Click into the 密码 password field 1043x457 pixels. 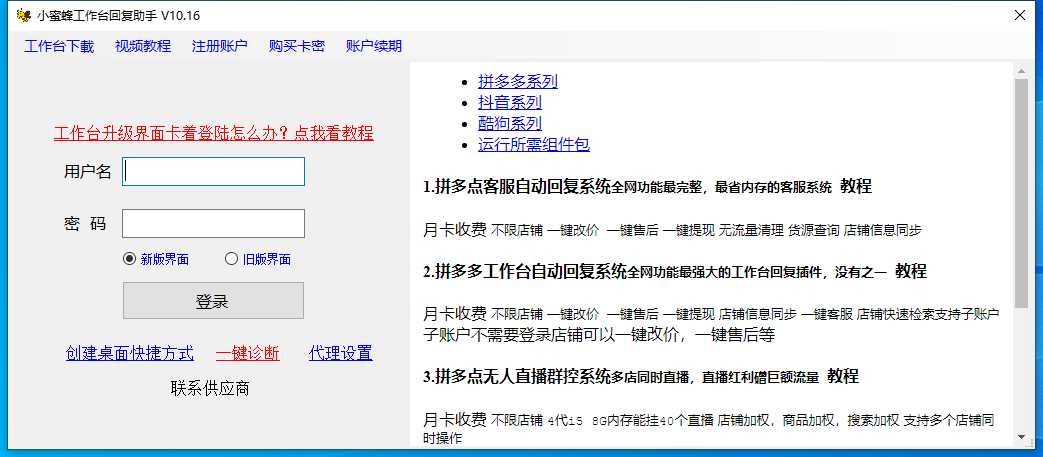point(213,223)
